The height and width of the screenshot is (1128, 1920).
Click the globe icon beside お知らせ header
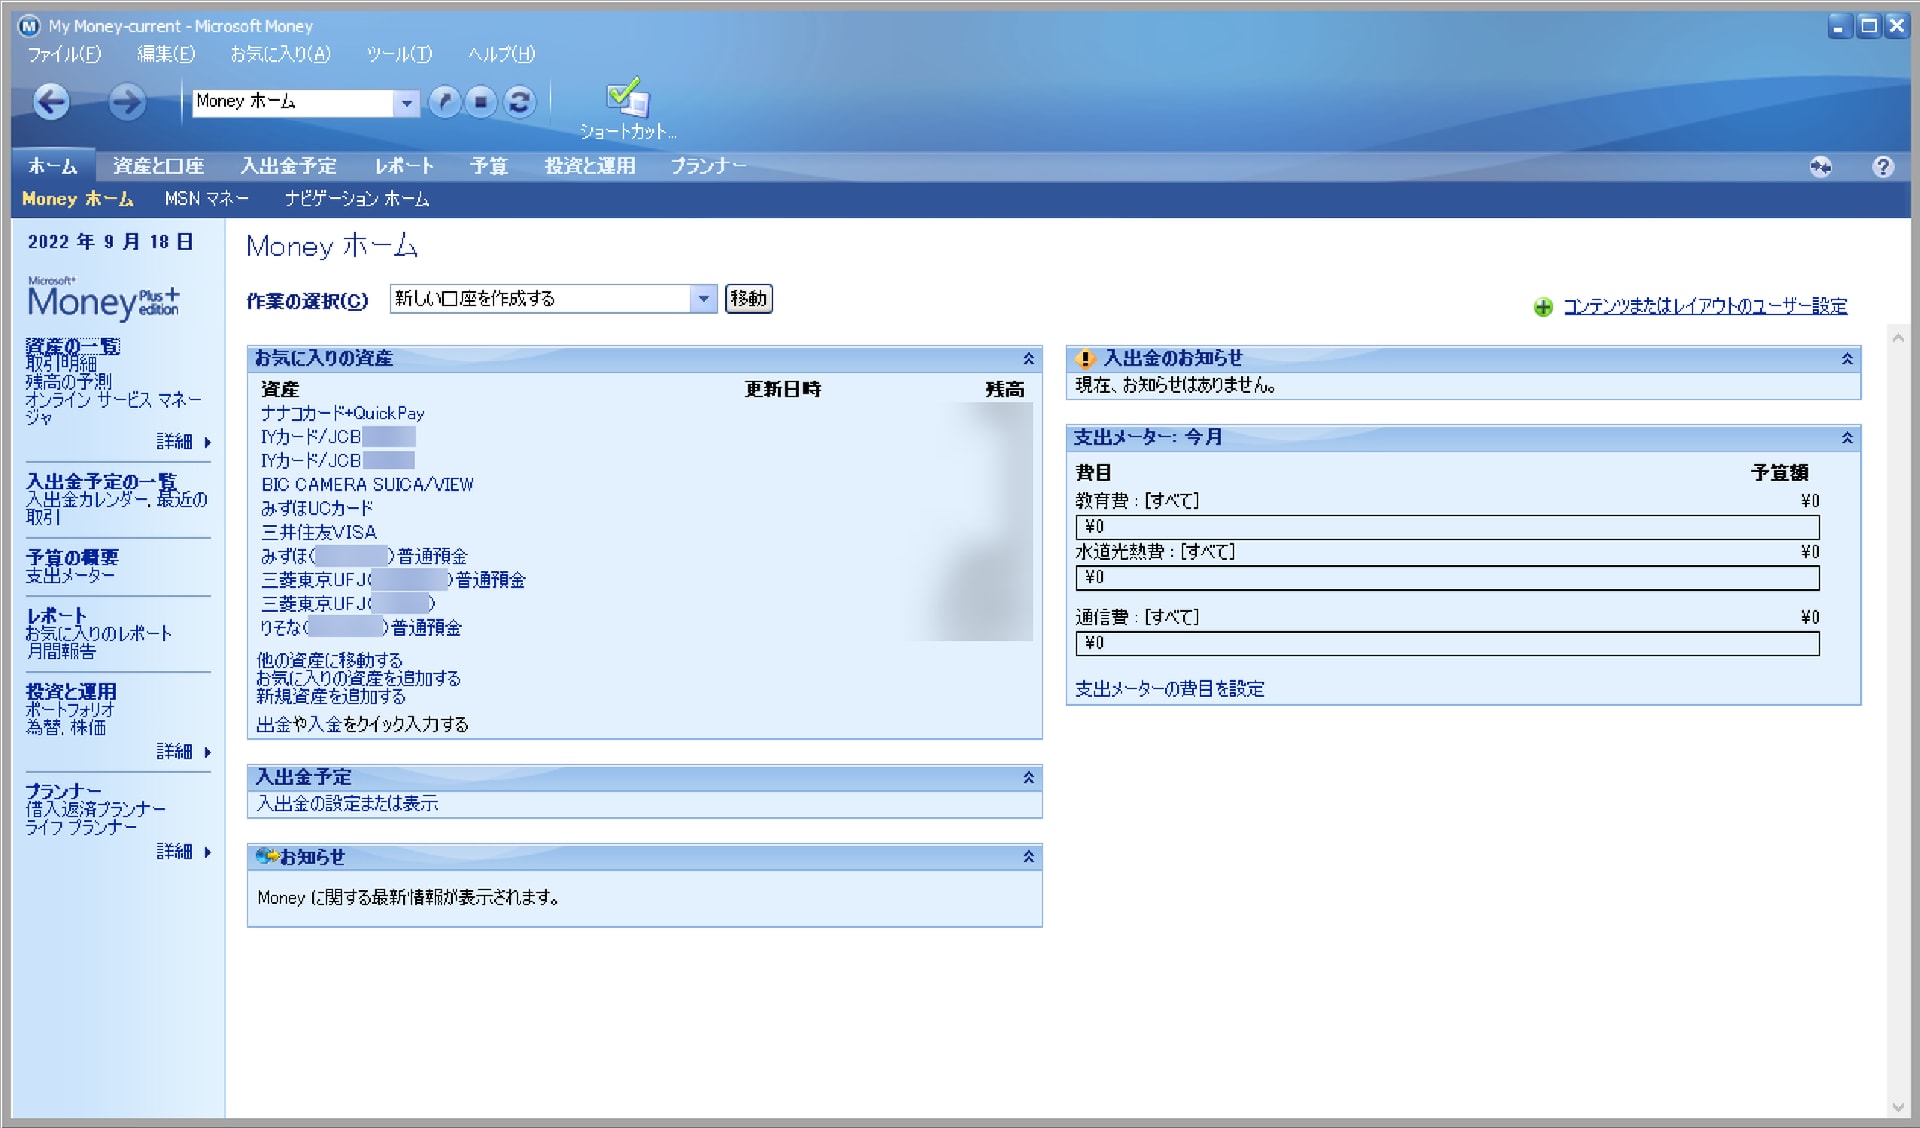click(266, 857)
